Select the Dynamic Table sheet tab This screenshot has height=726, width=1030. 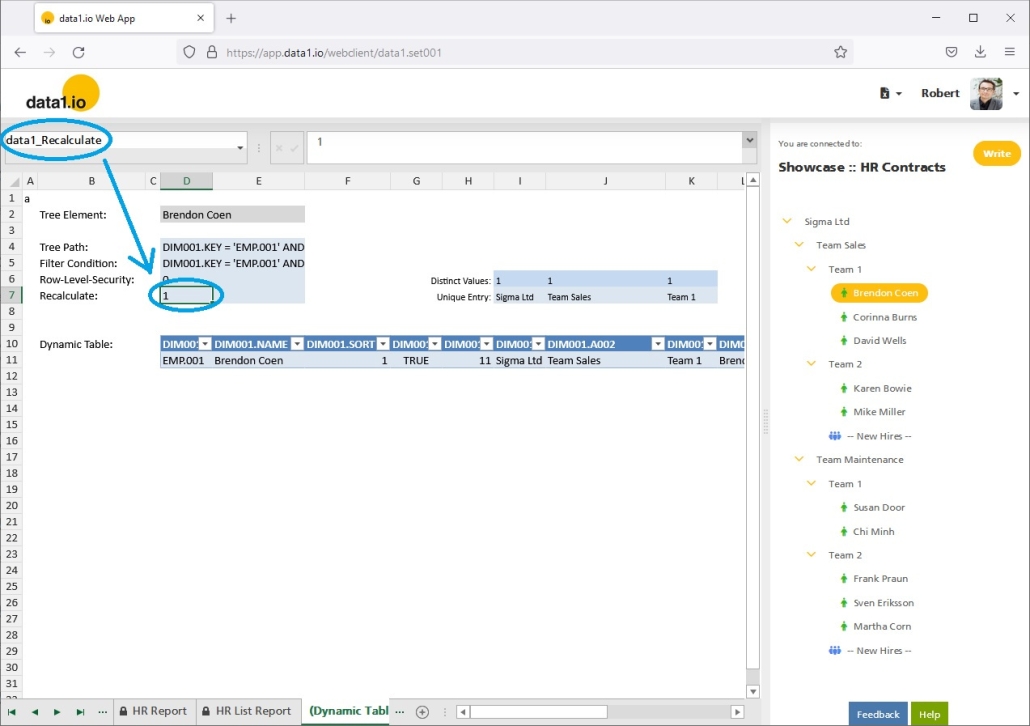click(346, 711)
